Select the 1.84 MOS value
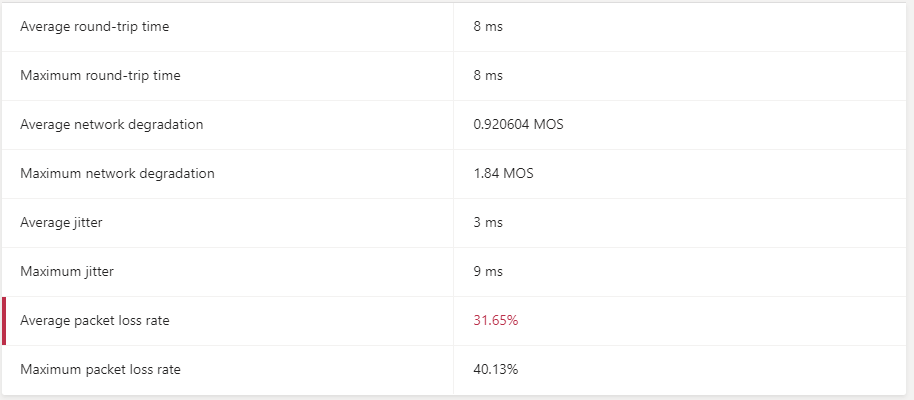Viewport: 914px width, 400px height. (x=503, y=174)
